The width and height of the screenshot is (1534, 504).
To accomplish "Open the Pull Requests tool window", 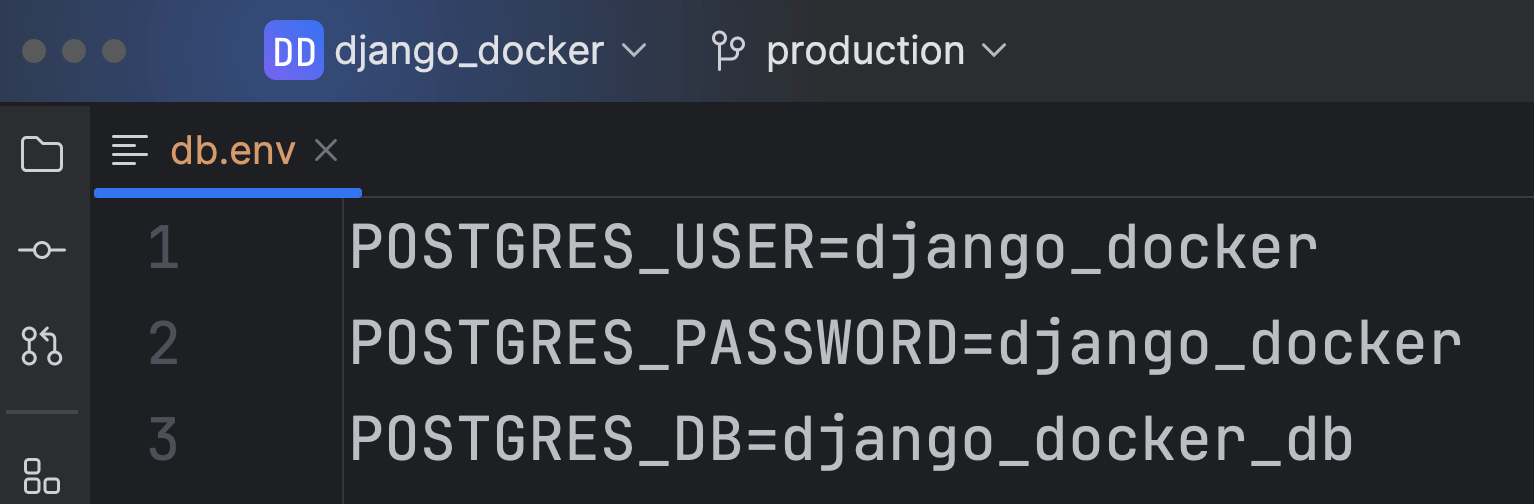I will [42, 345].
